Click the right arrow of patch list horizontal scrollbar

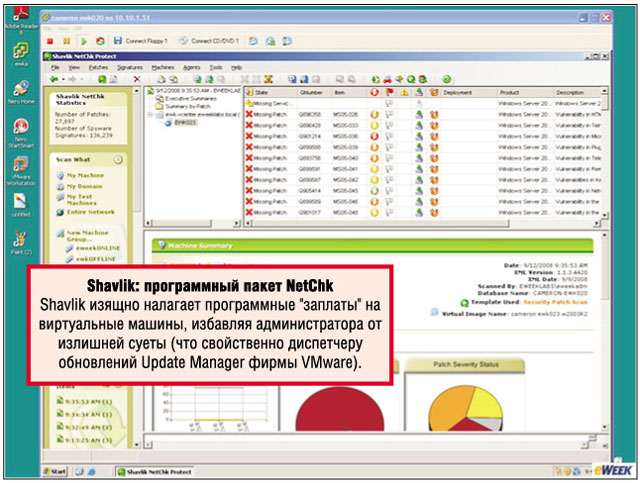(597, 223)
